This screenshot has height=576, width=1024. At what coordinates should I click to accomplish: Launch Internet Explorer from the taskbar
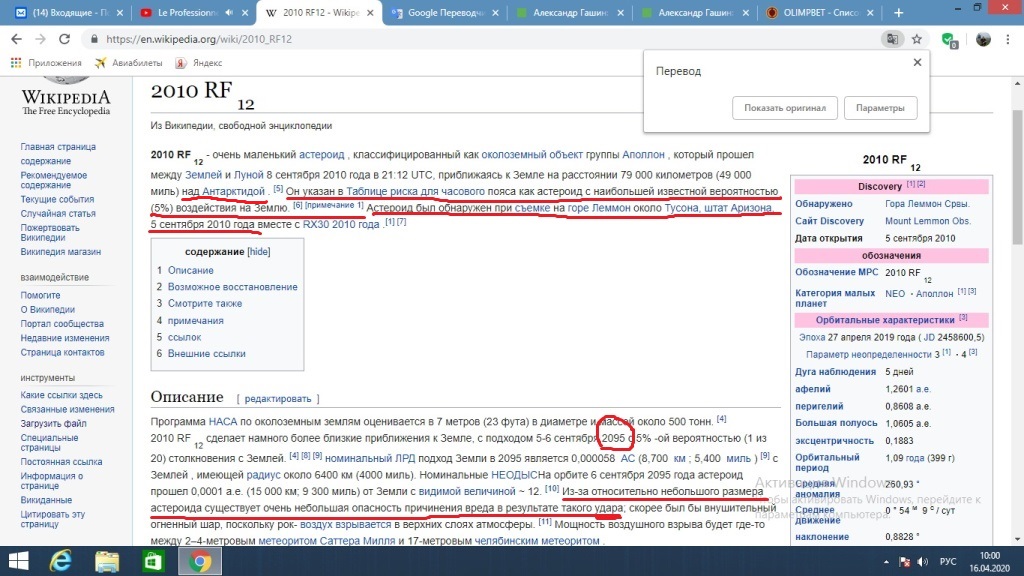[x=61, y=561]
